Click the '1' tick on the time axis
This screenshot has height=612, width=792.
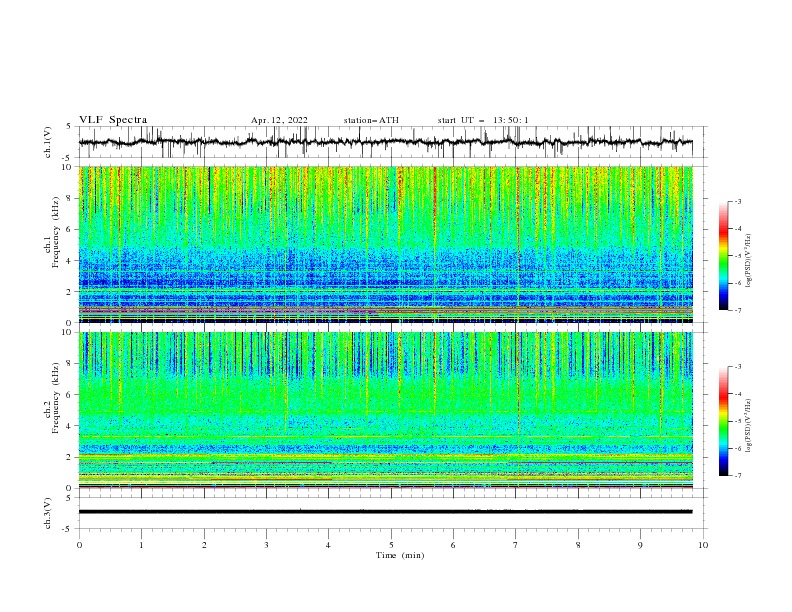(141, 545)
